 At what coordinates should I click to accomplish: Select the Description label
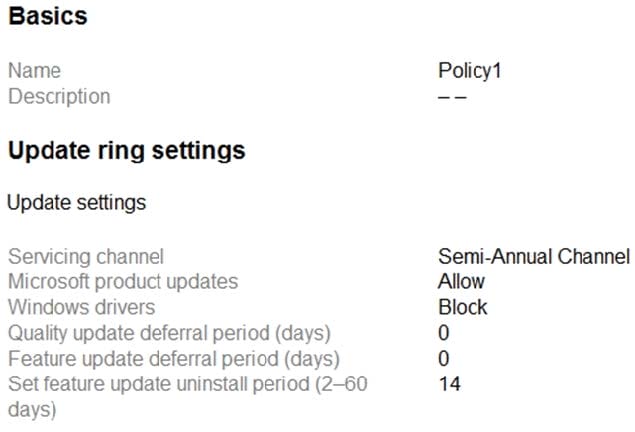(x=59, y=97)
